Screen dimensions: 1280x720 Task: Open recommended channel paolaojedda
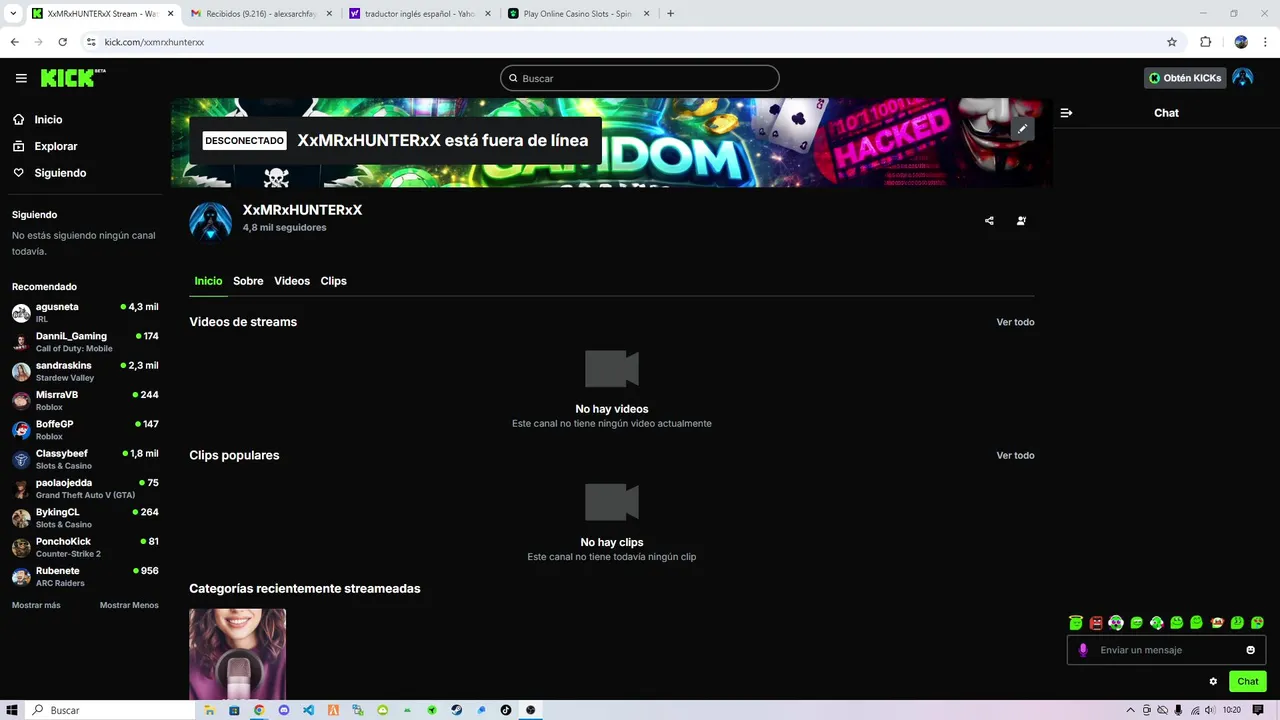[85, 488]
